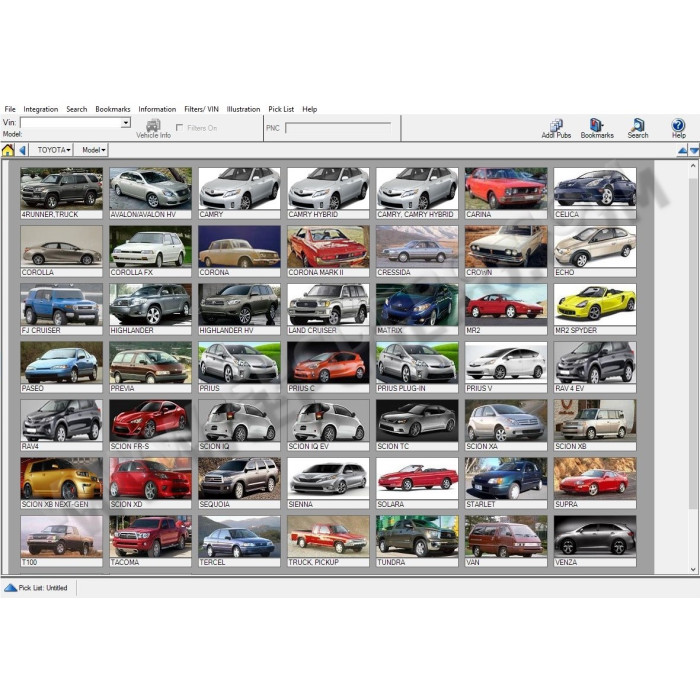The height and width of the screenshot is (700, 700).
Task: Select the SUPRA thumbnail
Action: pyautogui.click(x=595, y=483)
